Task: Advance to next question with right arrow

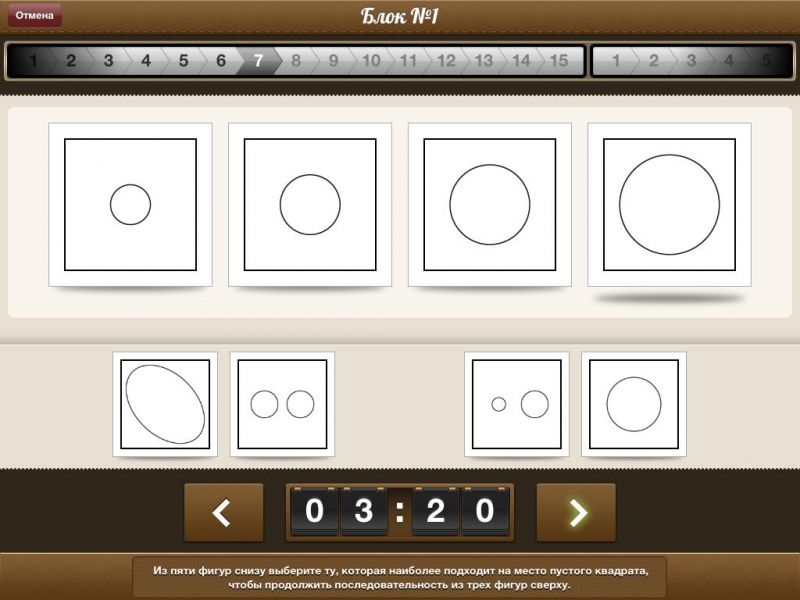Action: (x=576, y=512)
